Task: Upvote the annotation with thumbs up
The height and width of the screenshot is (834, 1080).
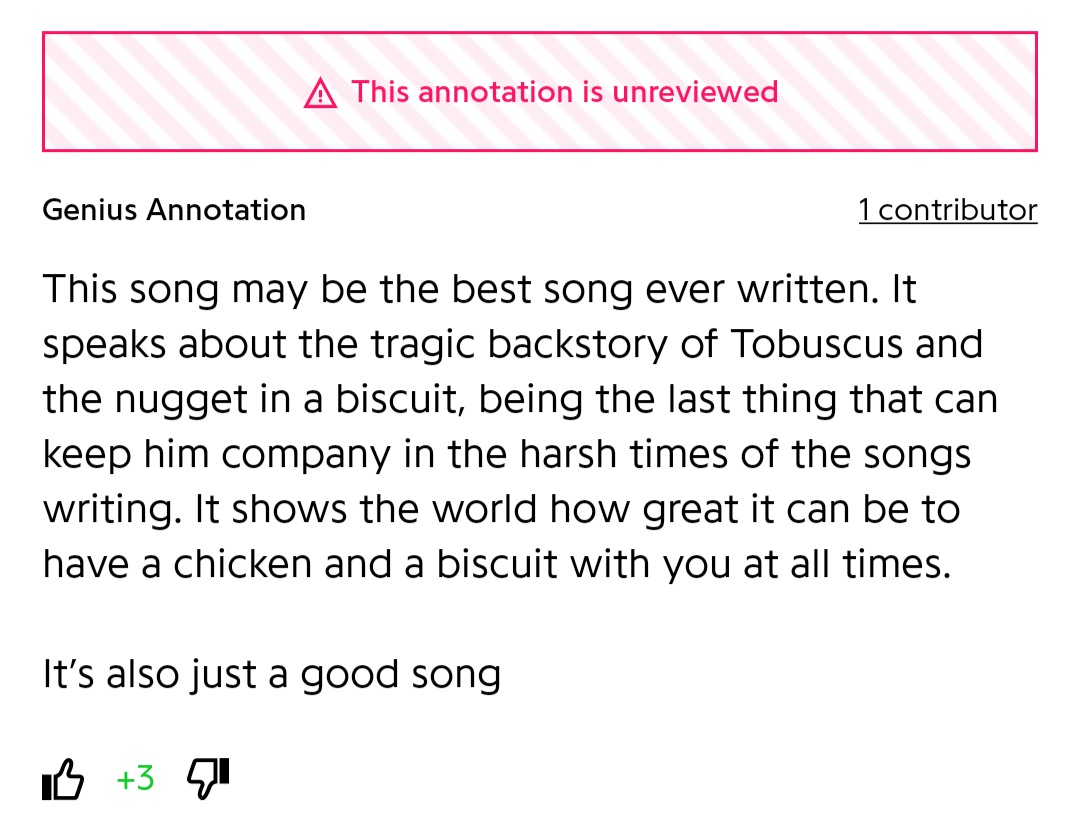Action: tap(63, 779)
